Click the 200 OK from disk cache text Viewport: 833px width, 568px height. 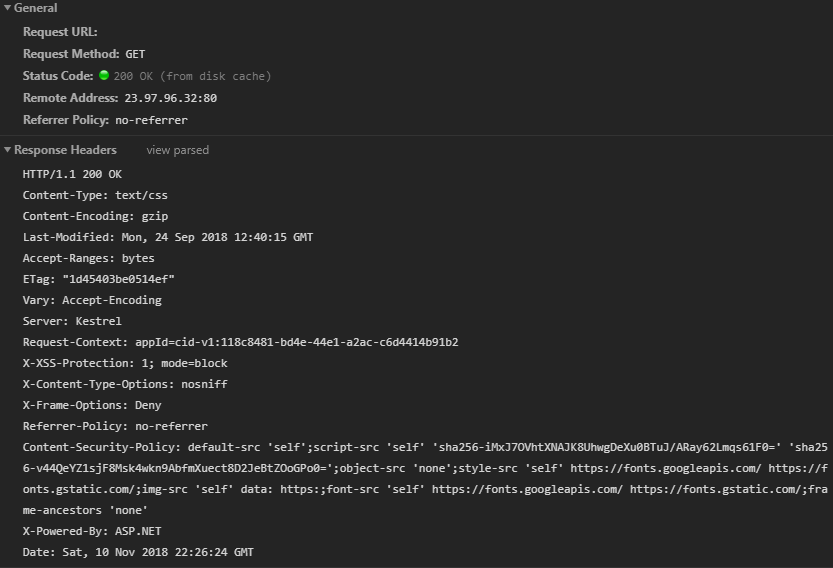[x=192, y=77]
